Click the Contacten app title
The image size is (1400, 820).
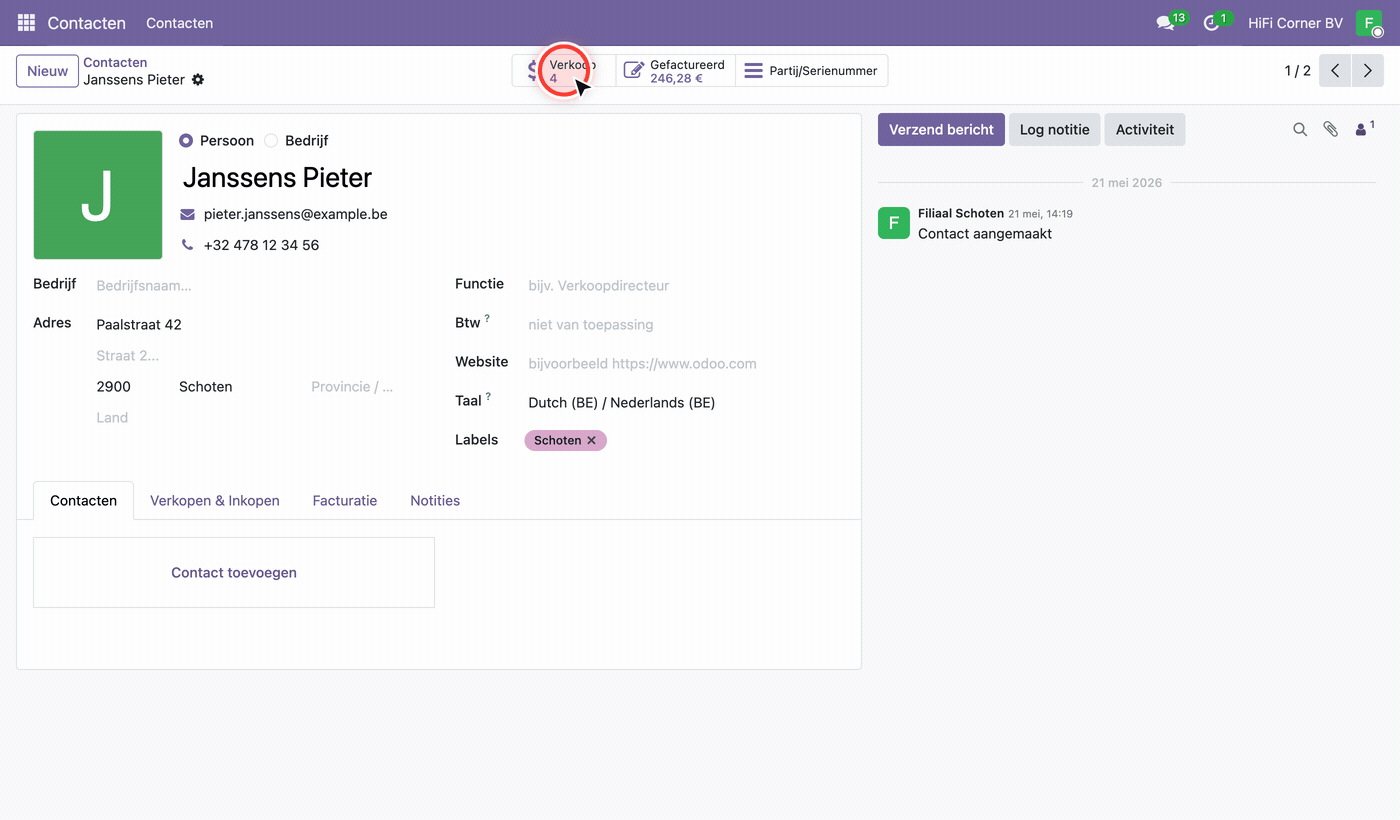coord(87,22)
